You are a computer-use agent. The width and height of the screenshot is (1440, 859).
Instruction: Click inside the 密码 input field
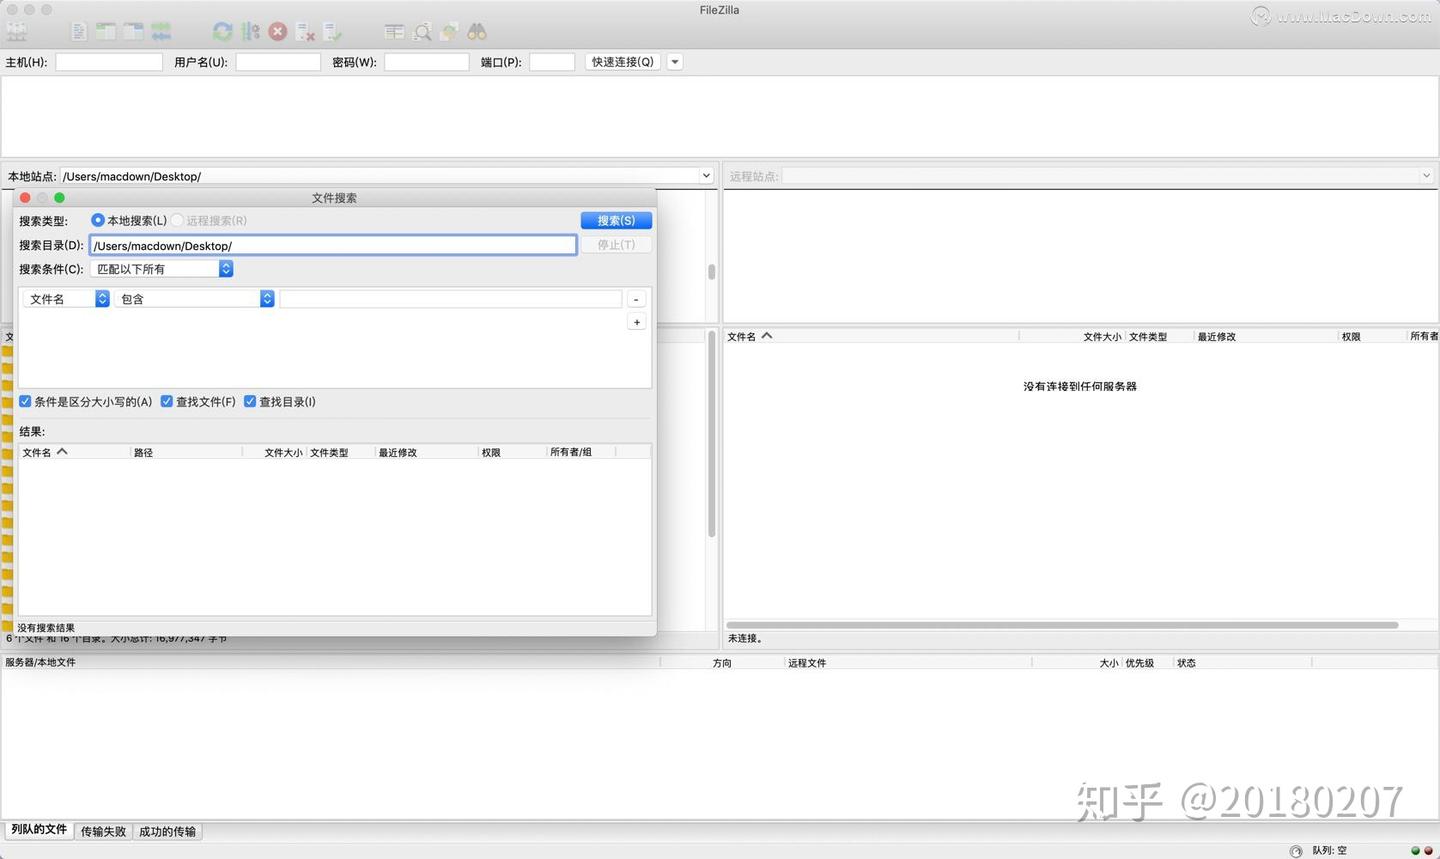click(x=426, y=61)
